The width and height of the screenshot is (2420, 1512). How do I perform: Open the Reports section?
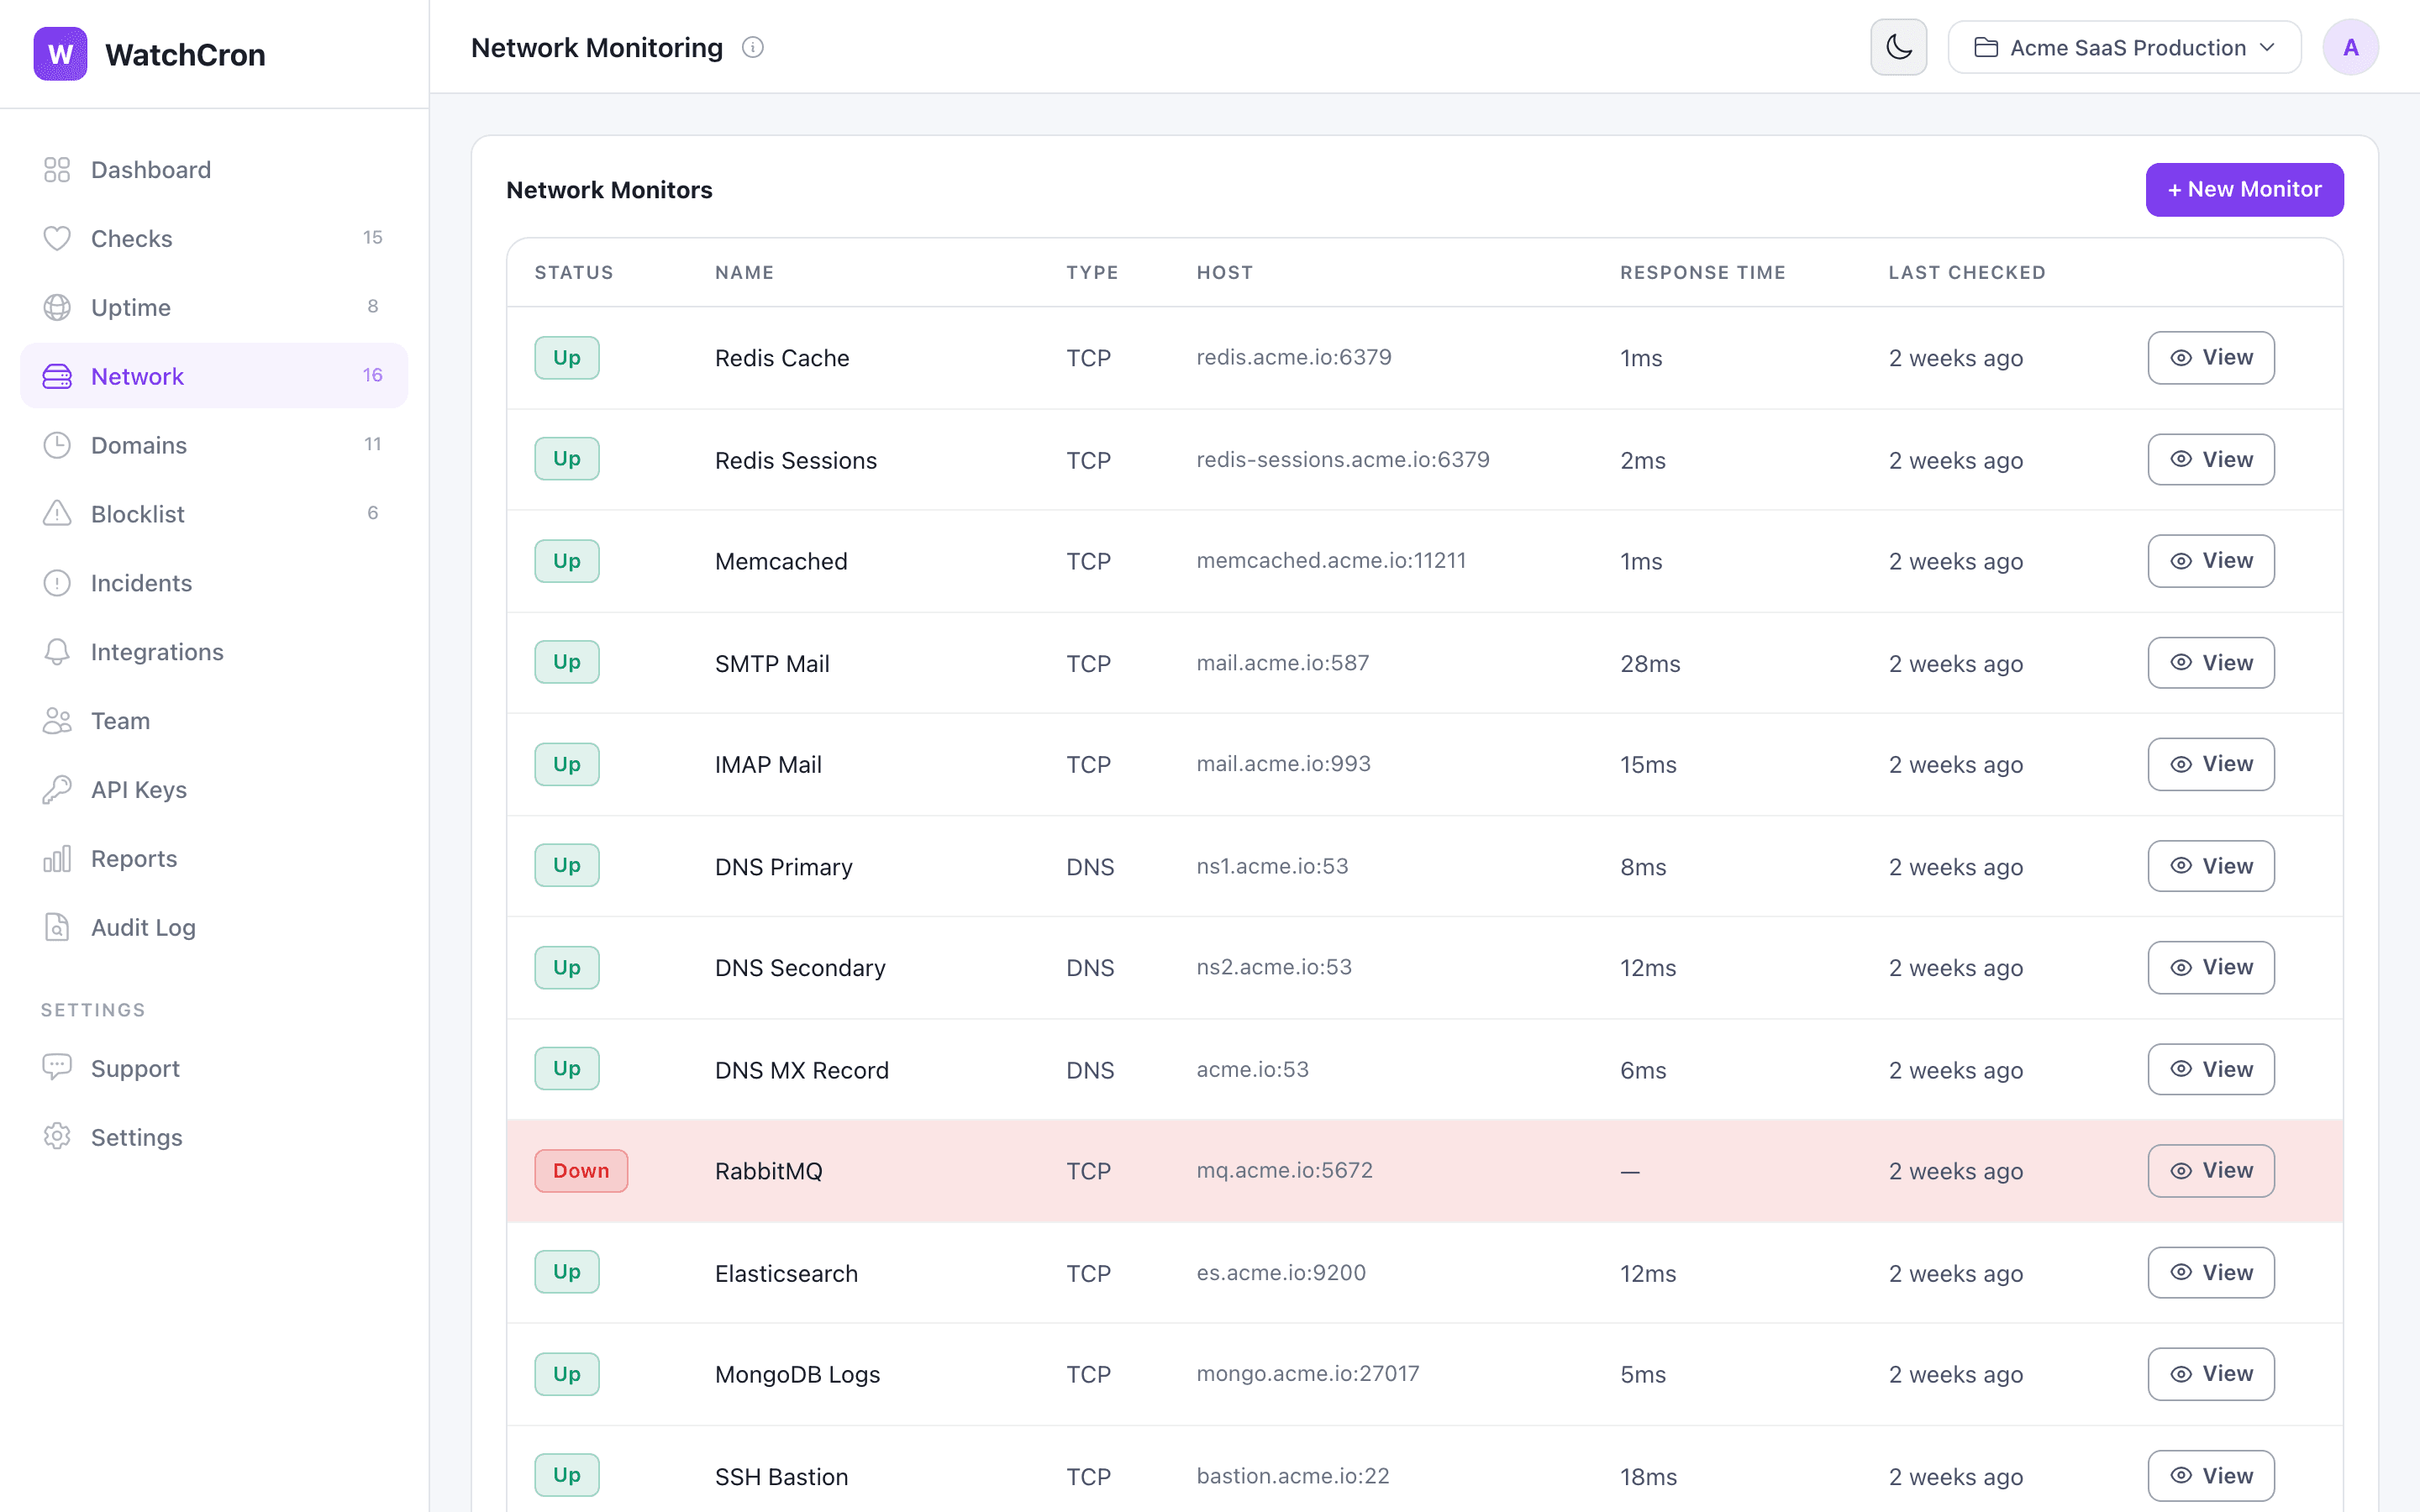click(x=214, y=859)
